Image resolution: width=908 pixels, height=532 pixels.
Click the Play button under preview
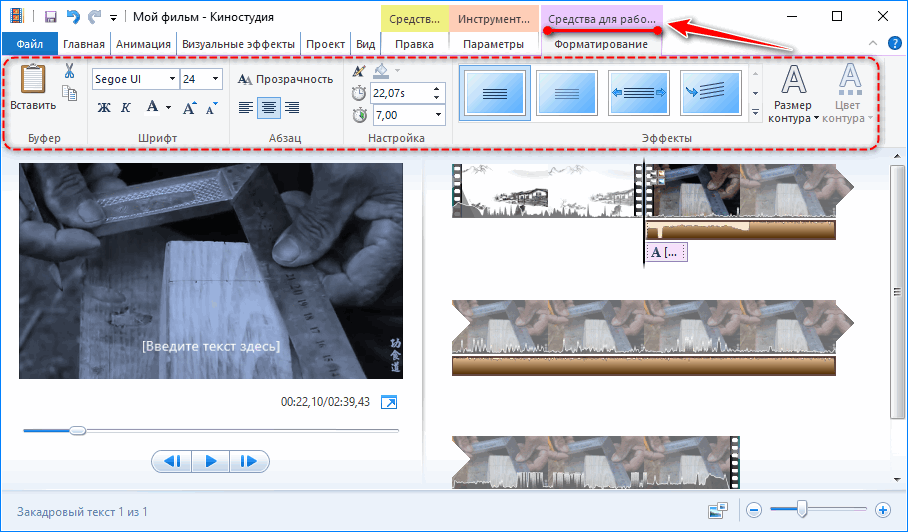point(210,461)
